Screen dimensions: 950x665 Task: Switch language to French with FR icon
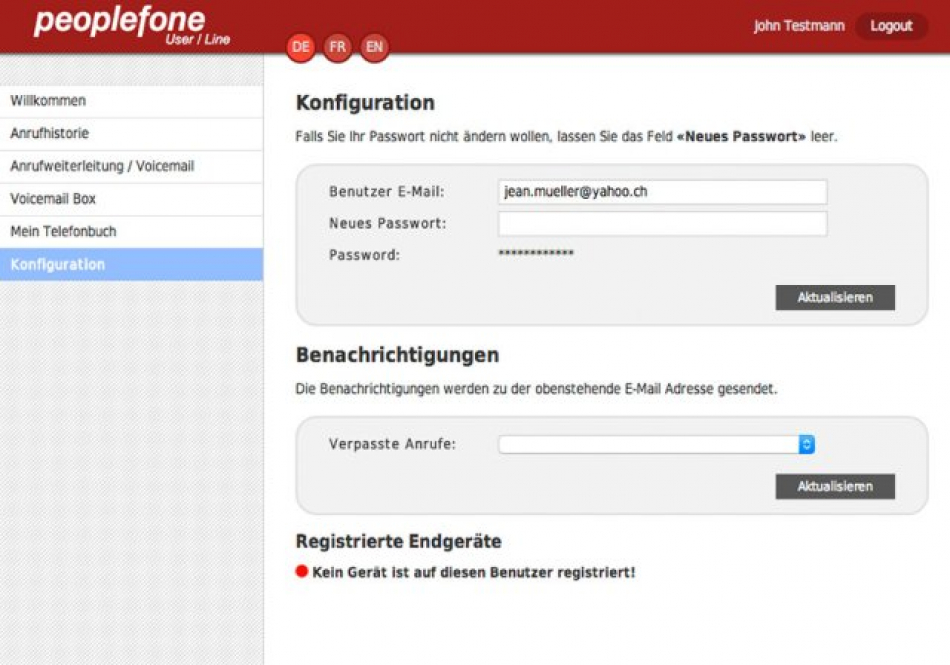[337, 47]
